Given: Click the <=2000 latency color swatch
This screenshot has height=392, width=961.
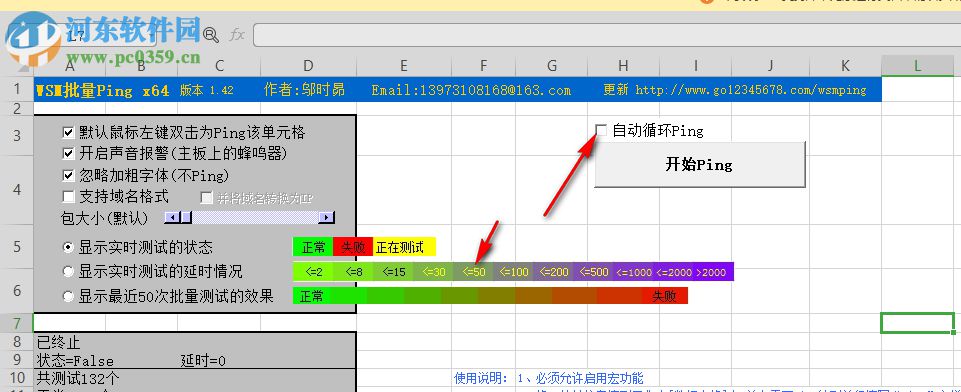Looking at the screenshot, I should click(674, 271).
